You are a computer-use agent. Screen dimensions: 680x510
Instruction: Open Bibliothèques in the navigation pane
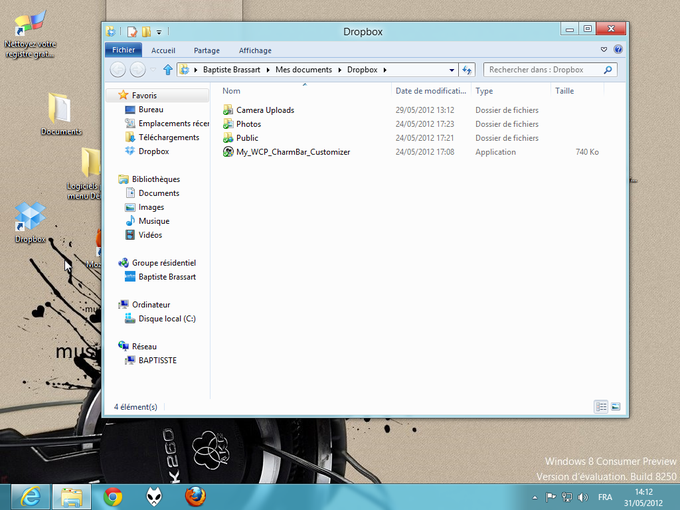click(x=156, y=179)
